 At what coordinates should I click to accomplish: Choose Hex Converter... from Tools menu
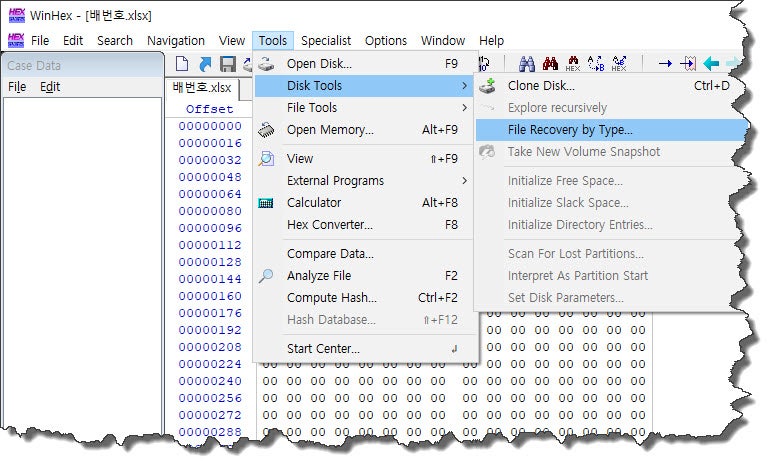pyautogui.click(x=365, y=225)
